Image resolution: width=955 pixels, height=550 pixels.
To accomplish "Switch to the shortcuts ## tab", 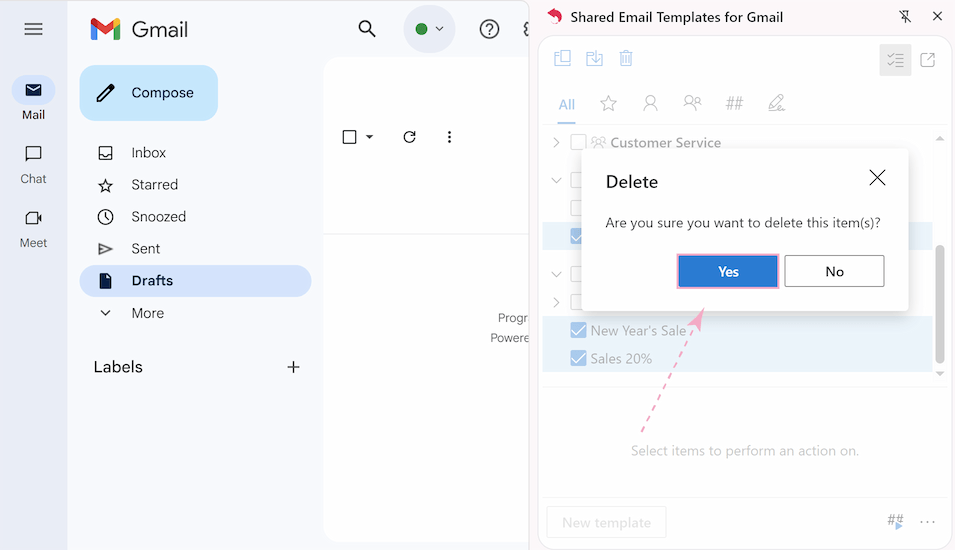I will click(x=734, y=104).
